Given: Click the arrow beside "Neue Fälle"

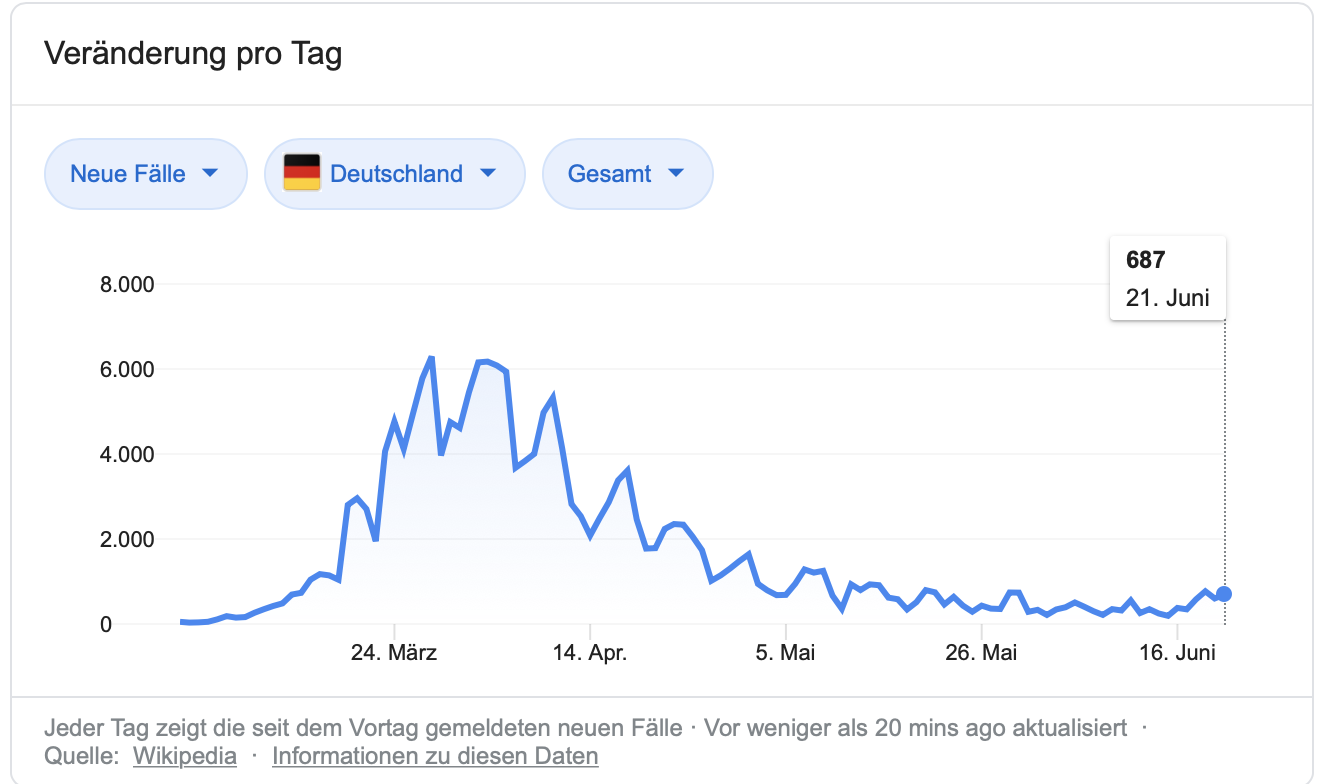Looking at the screenshot, I should 210,173.
